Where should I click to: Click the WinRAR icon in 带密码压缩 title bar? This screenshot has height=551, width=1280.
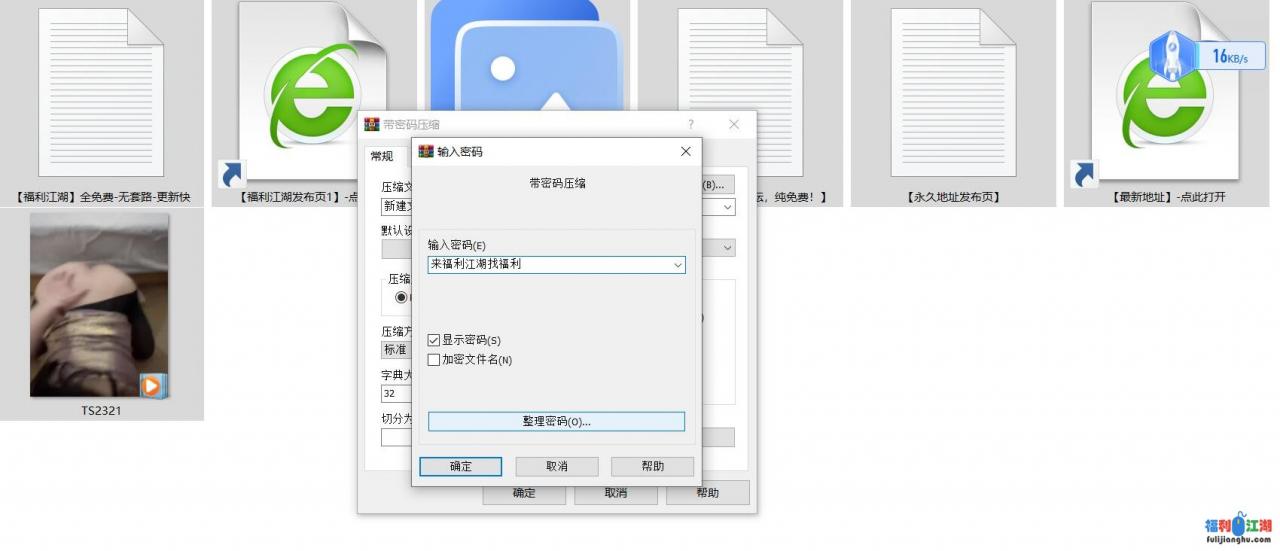371,125
